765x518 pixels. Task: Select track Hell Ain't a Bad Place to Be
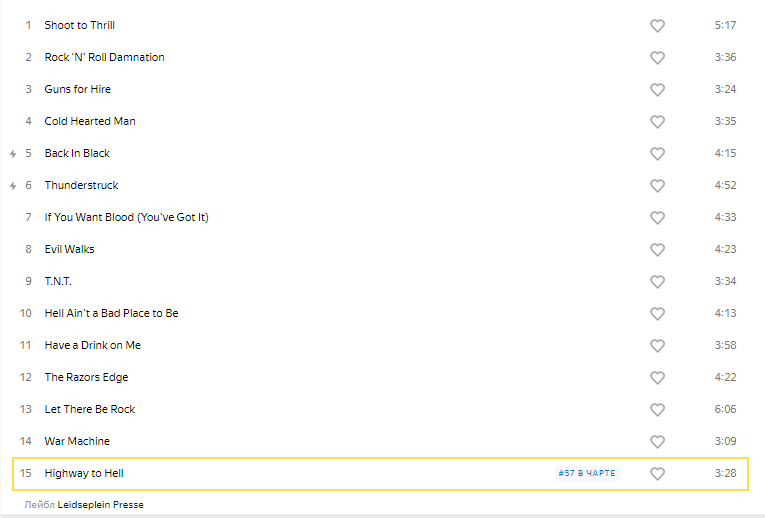click(111, 313)
